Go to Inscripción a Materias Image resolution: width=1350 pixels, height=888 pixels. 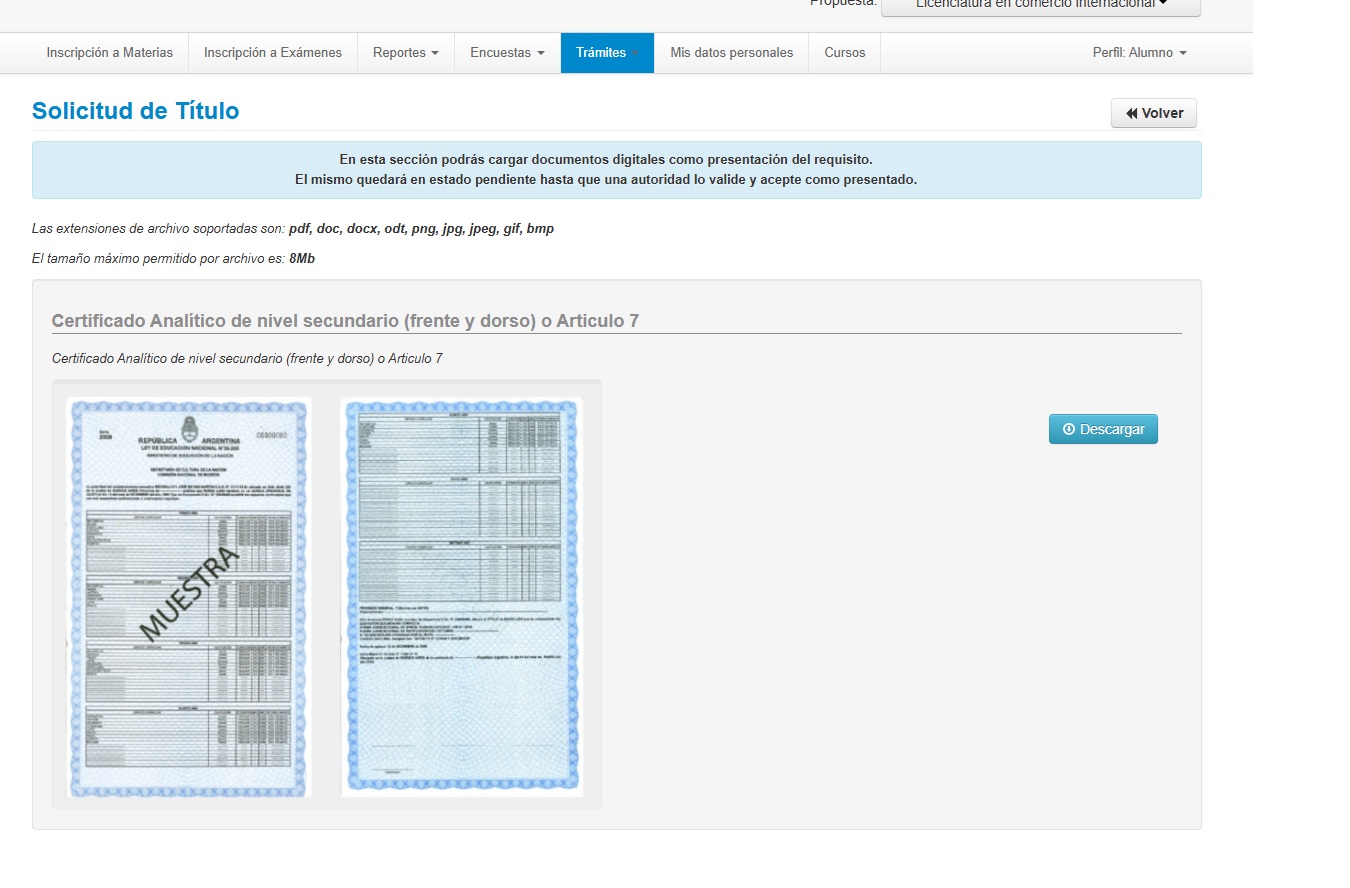pyautogui.click(x=109, y=53)
